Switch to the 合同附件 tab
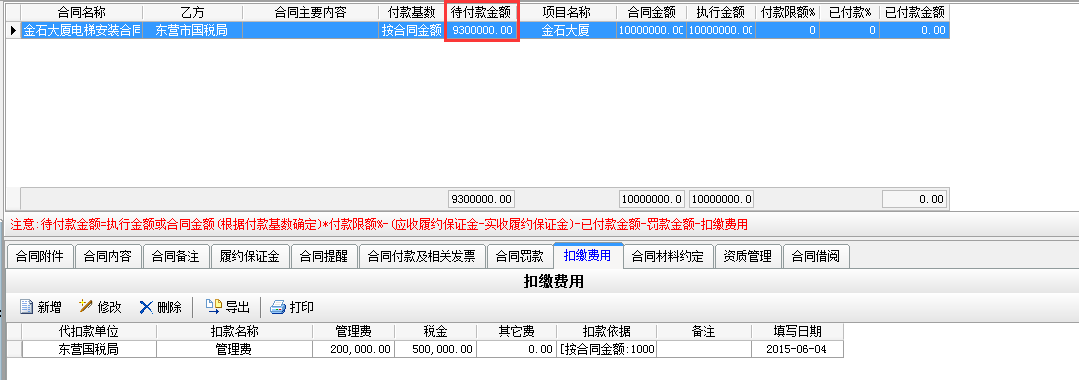Screen dimensions: 1079x380 [x=39, y=257]
